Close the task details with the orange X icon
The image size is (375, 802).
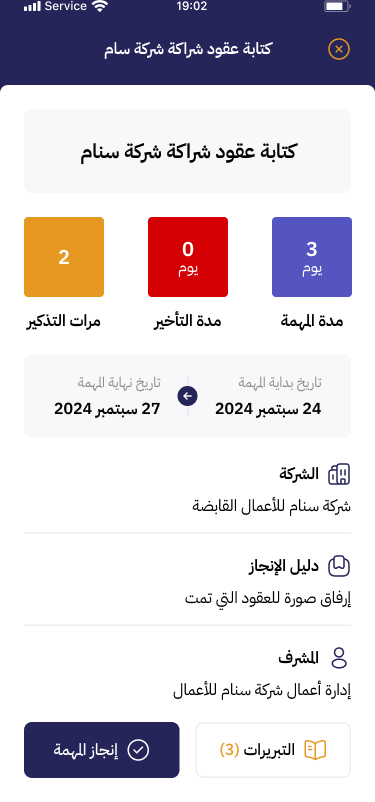339,50
